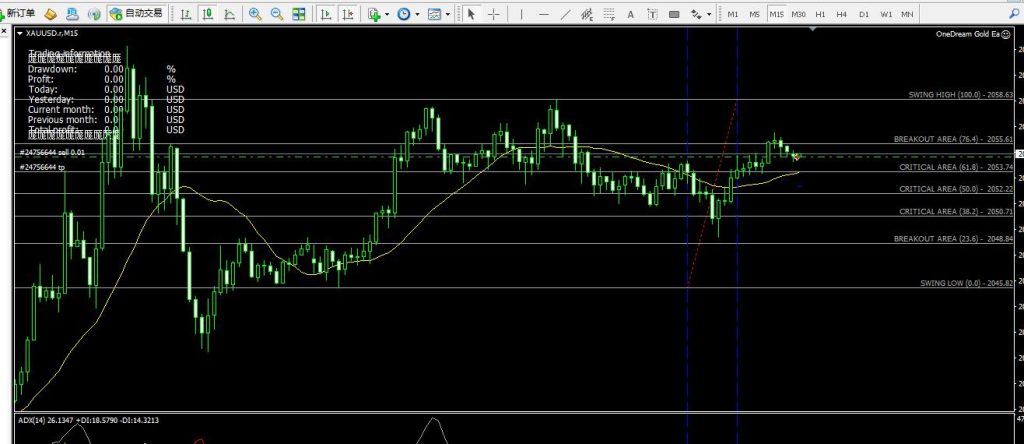The image size is (1024, 444).
Task: Select the horizontal line drawing tool
Action: coord(543,14)
